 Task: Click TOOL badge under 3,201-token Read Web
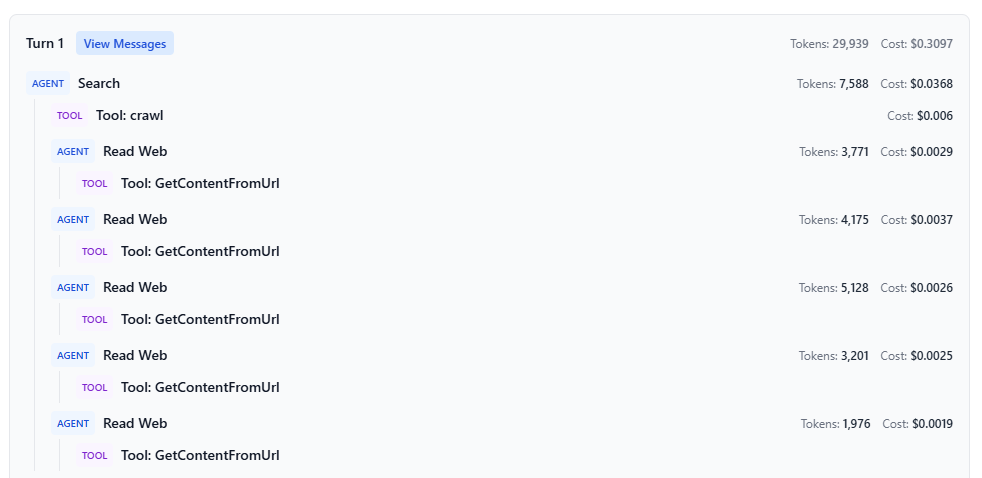[95, 388]
